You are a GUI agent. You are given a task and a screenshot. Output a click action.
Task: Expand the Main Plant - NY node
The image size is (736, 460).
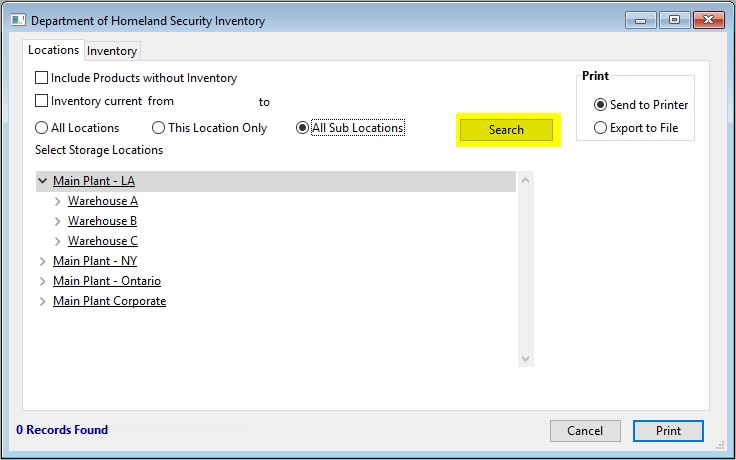coord(42,261)
